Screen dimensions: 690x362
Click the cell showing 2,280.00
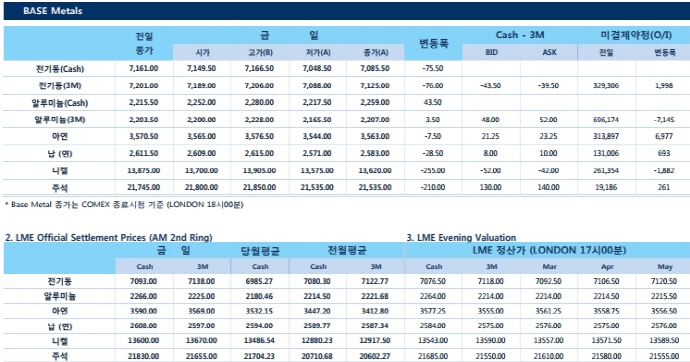259,102
